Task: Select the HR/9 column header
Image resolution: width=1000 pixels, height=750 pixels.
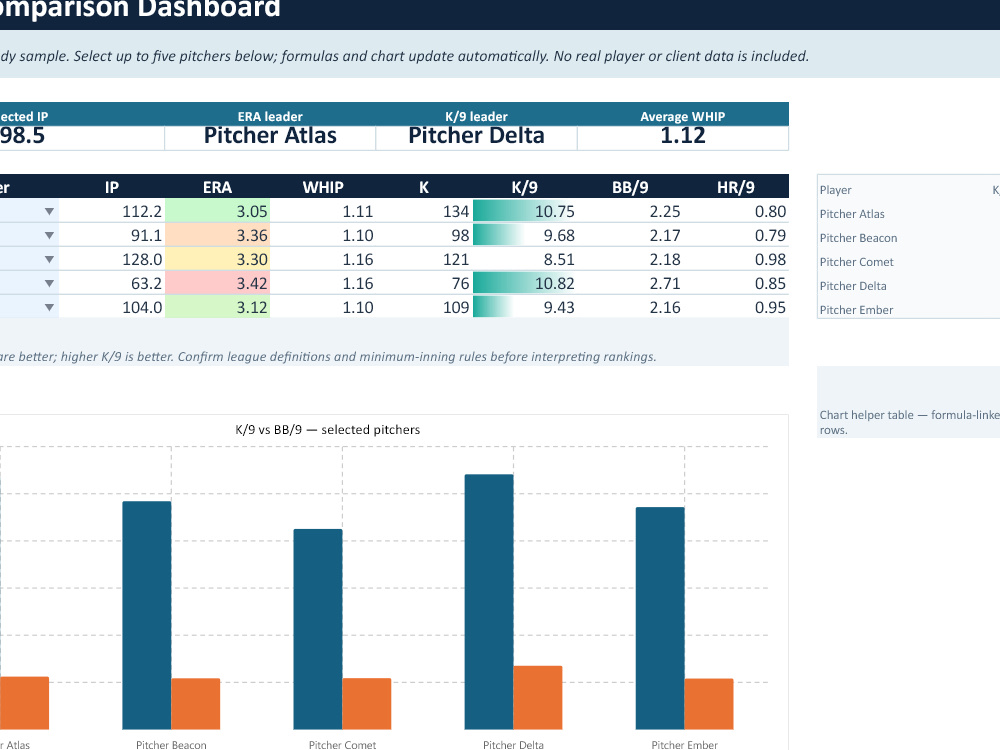Action: [x=735, y=187]
